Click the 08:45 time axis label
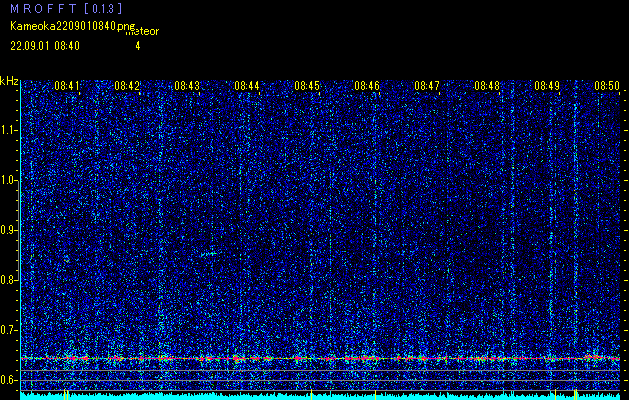This screenshot has width=629, height=400. pyautogui.click(x=307, y=86)
